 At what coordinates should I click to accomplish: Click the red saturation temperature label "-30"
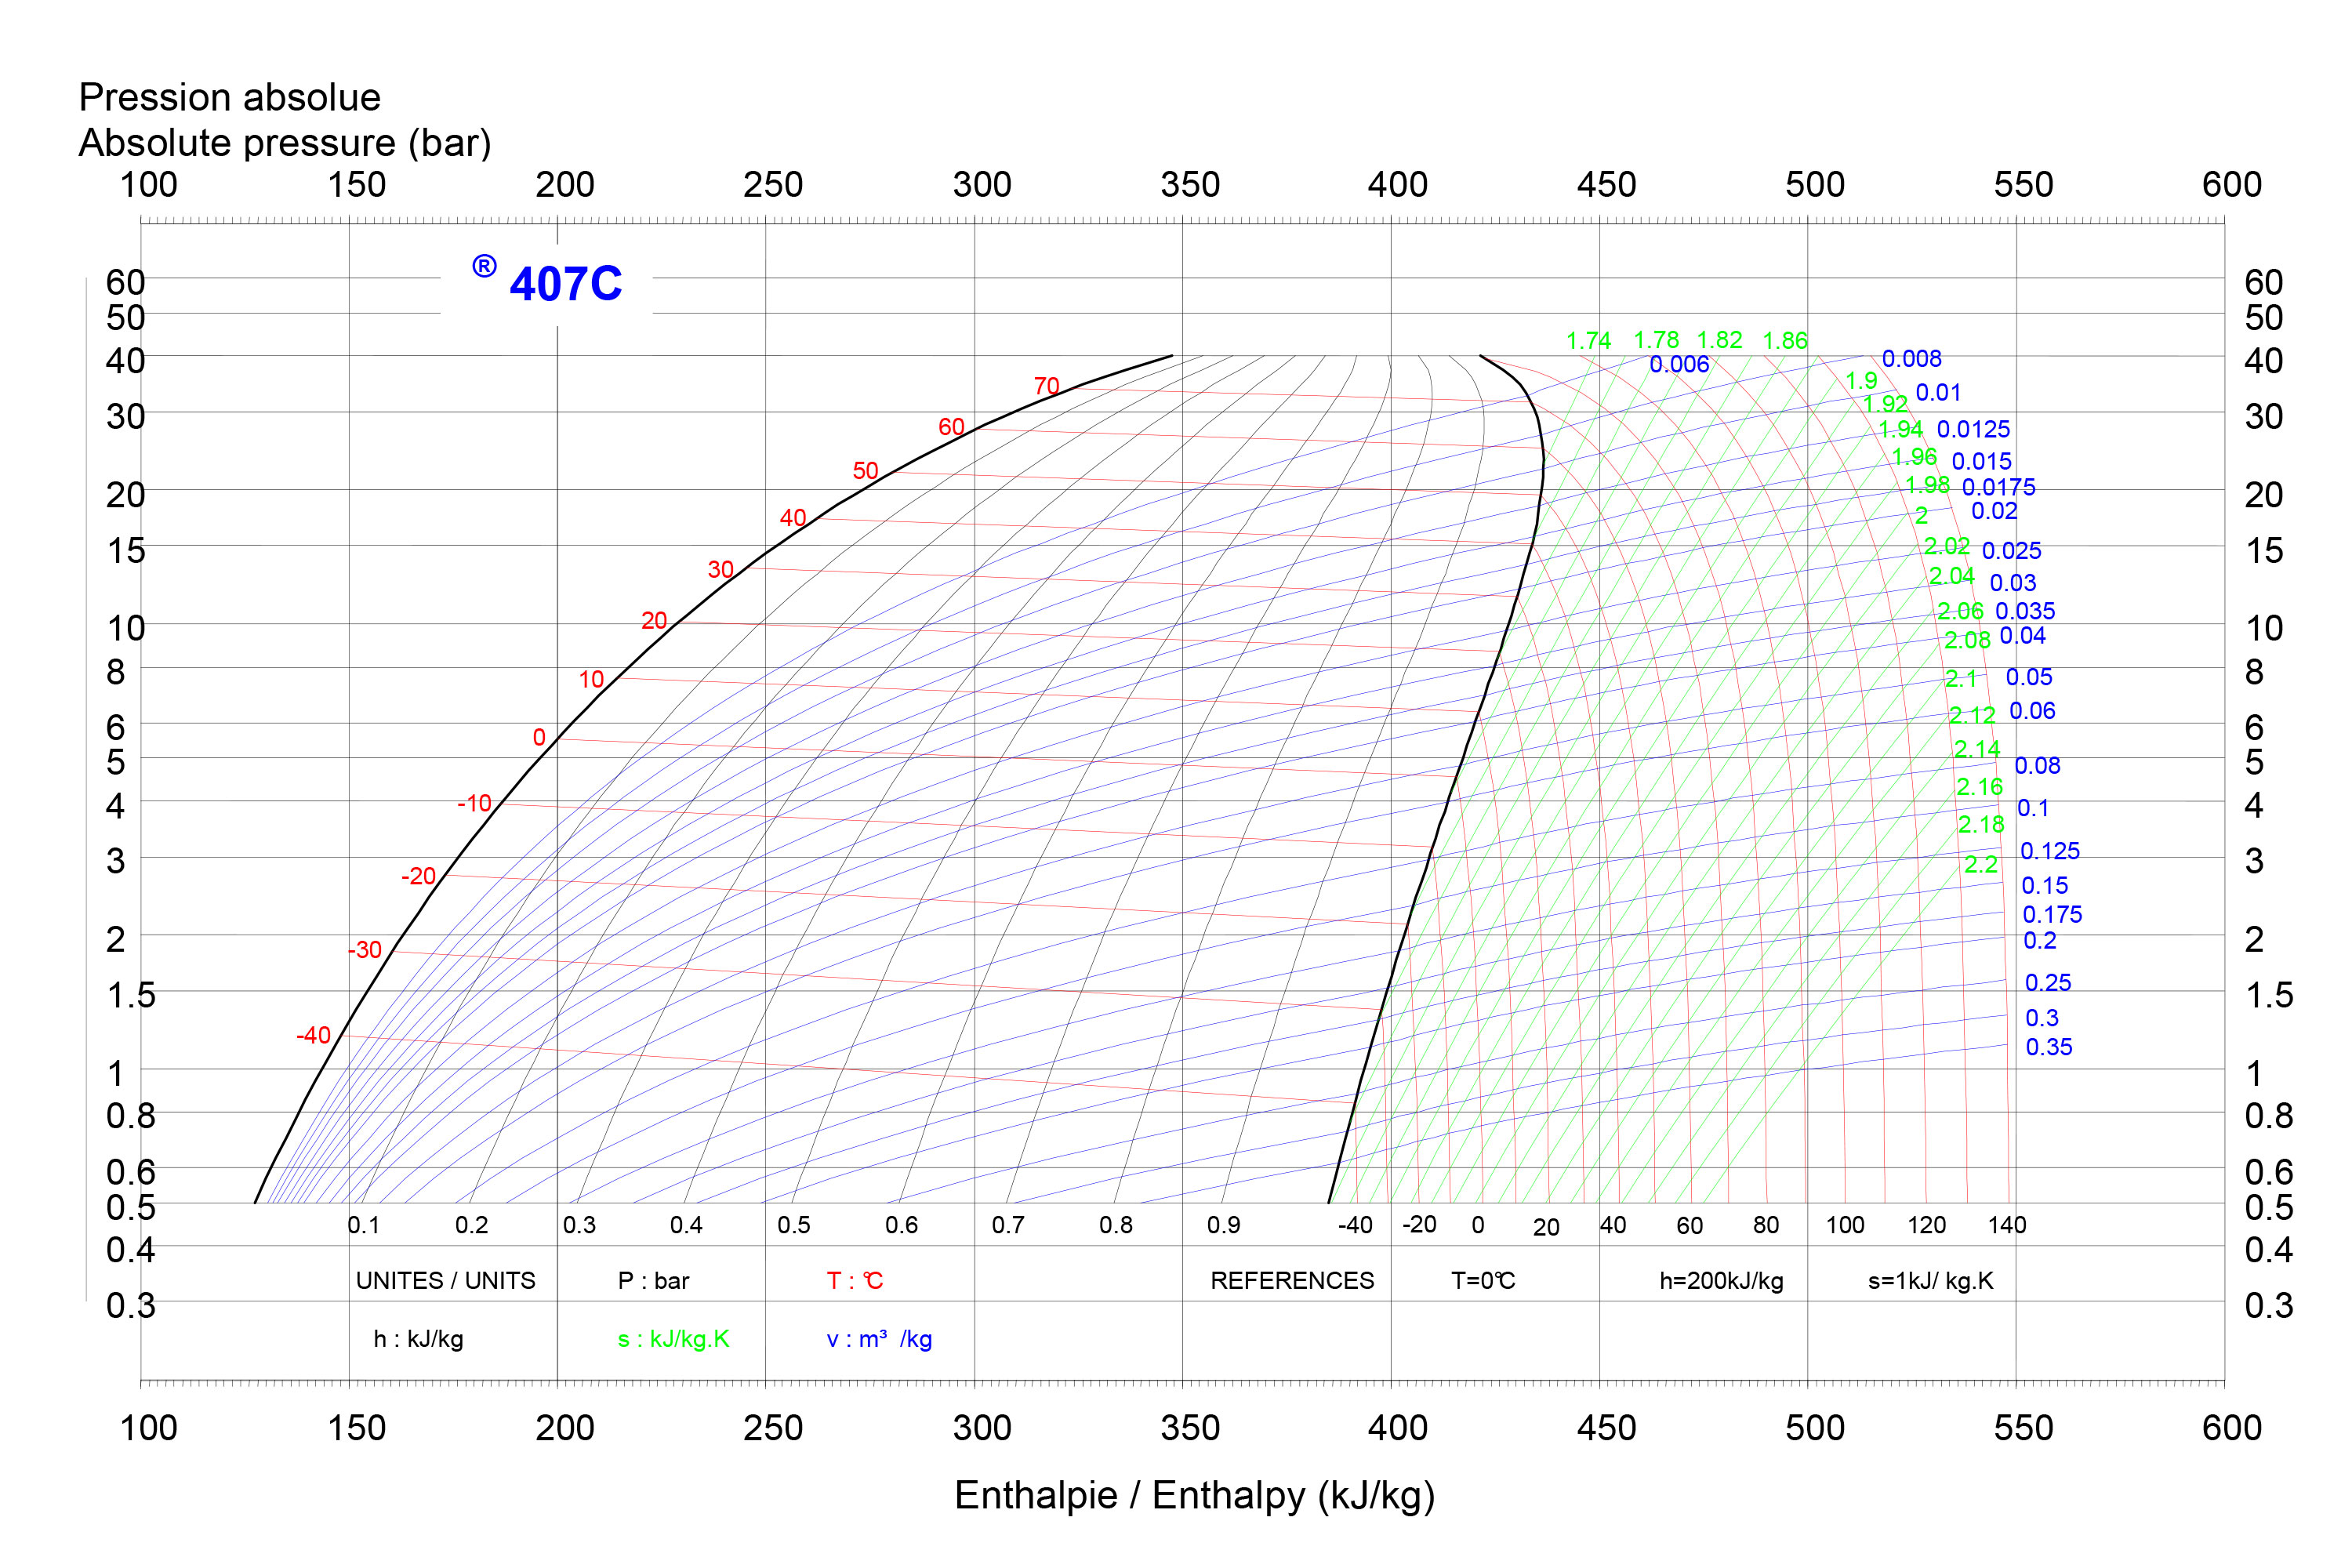364,950
